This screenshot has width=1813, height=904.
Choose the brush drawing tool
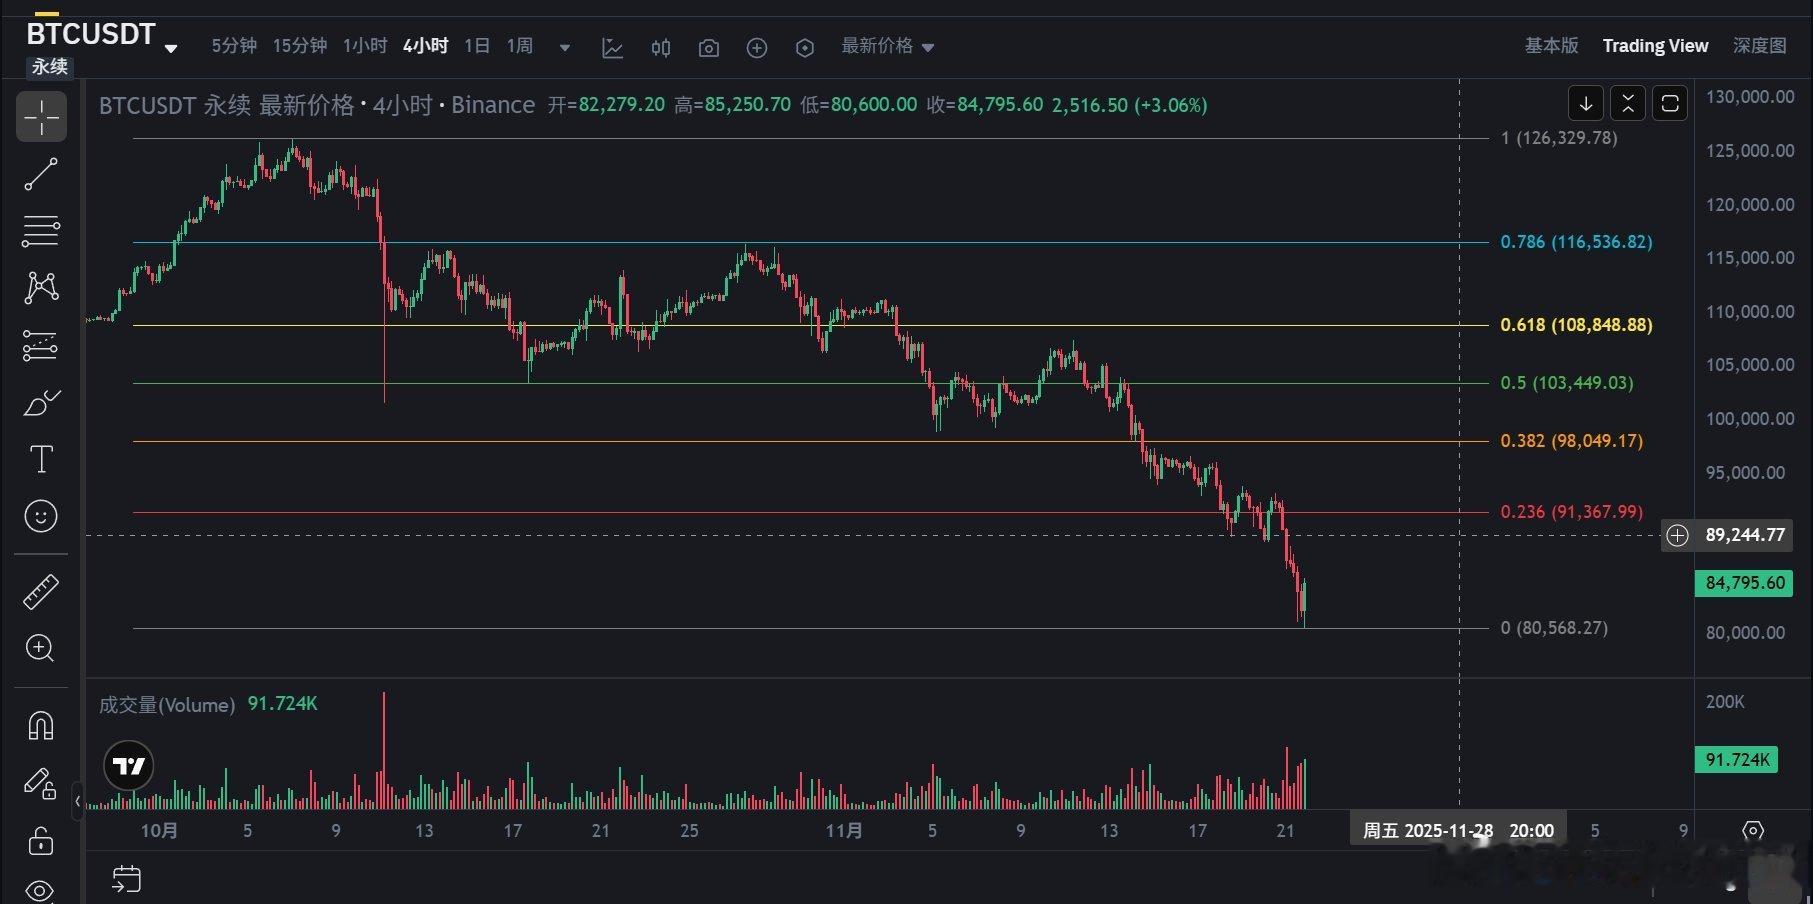click(x=41, y=403)
